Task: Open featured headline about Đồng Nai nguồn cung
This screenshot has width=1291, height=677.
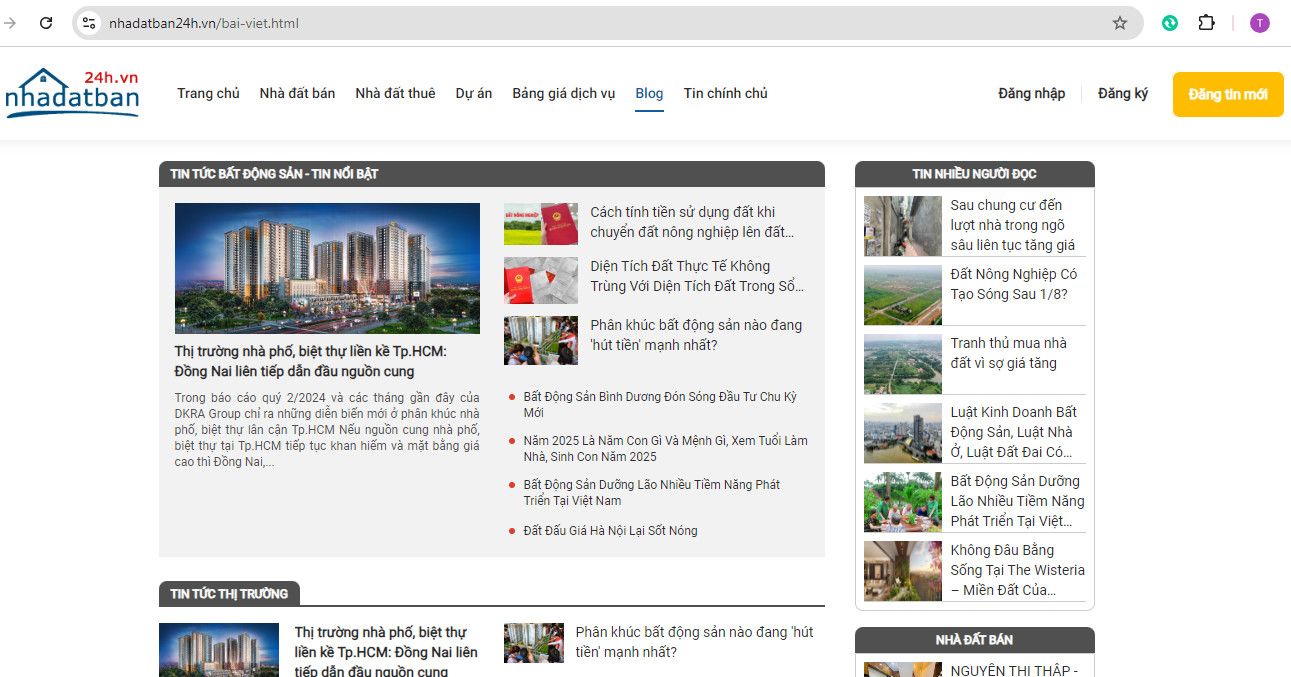Action: (x=311, y=361)
